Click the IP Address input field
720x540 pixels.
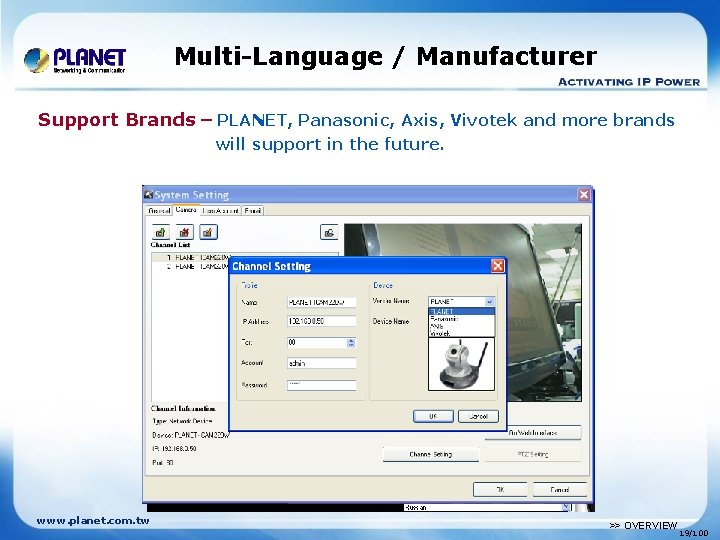[x=321, y=321]
